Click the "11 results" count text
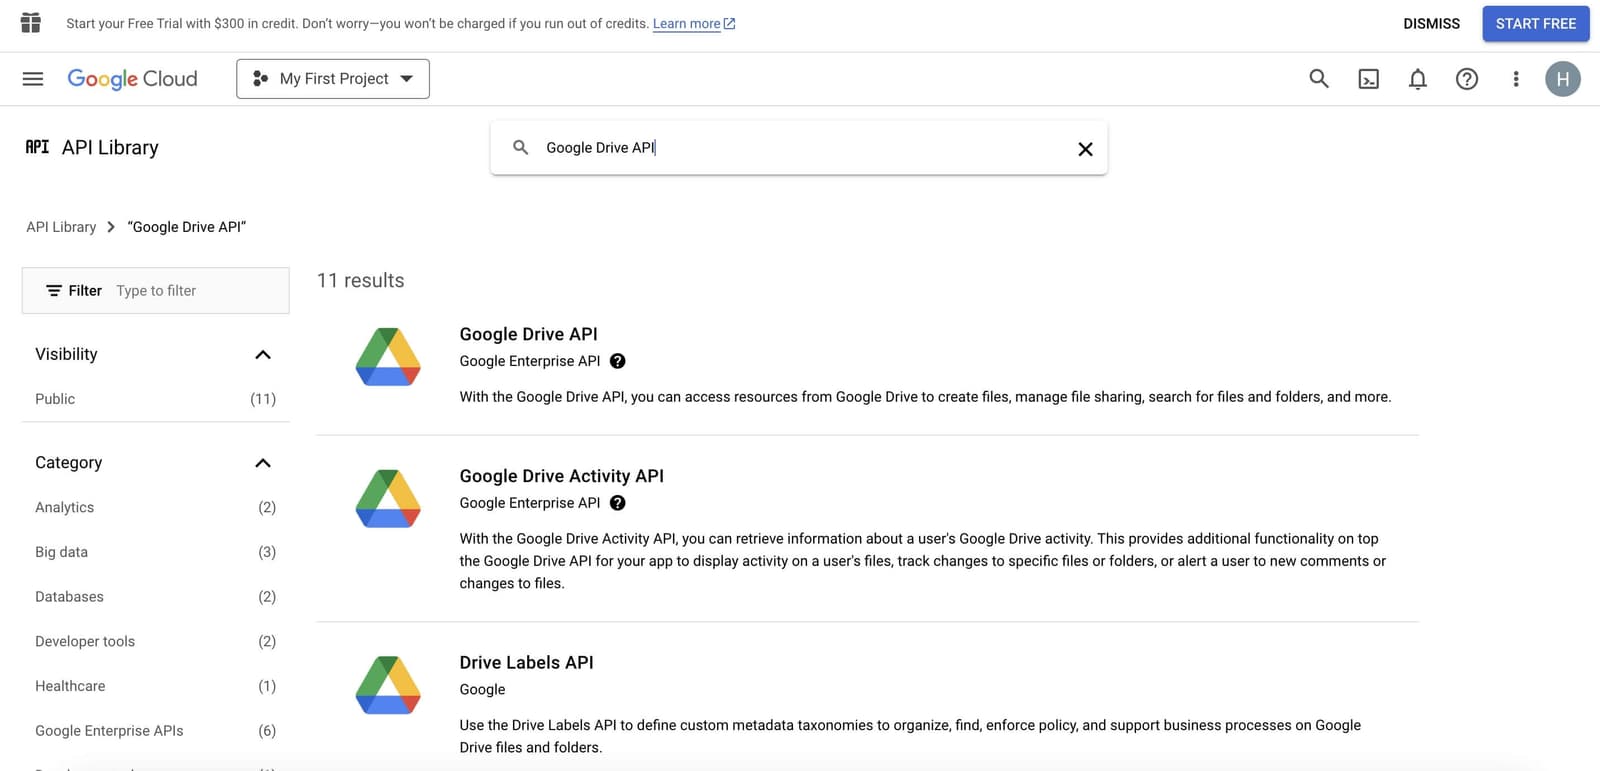This screenshot has height=771, width=1600. click(x=360, y=281)
